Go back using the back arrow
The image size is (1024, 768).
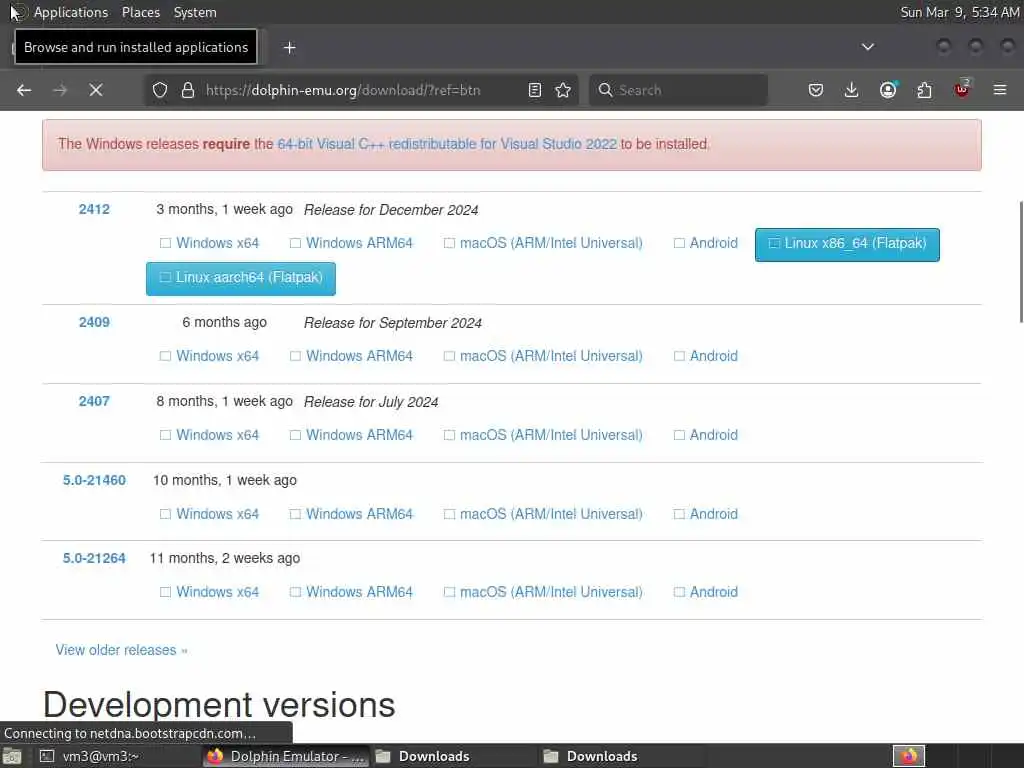click(x=24, y=90)
